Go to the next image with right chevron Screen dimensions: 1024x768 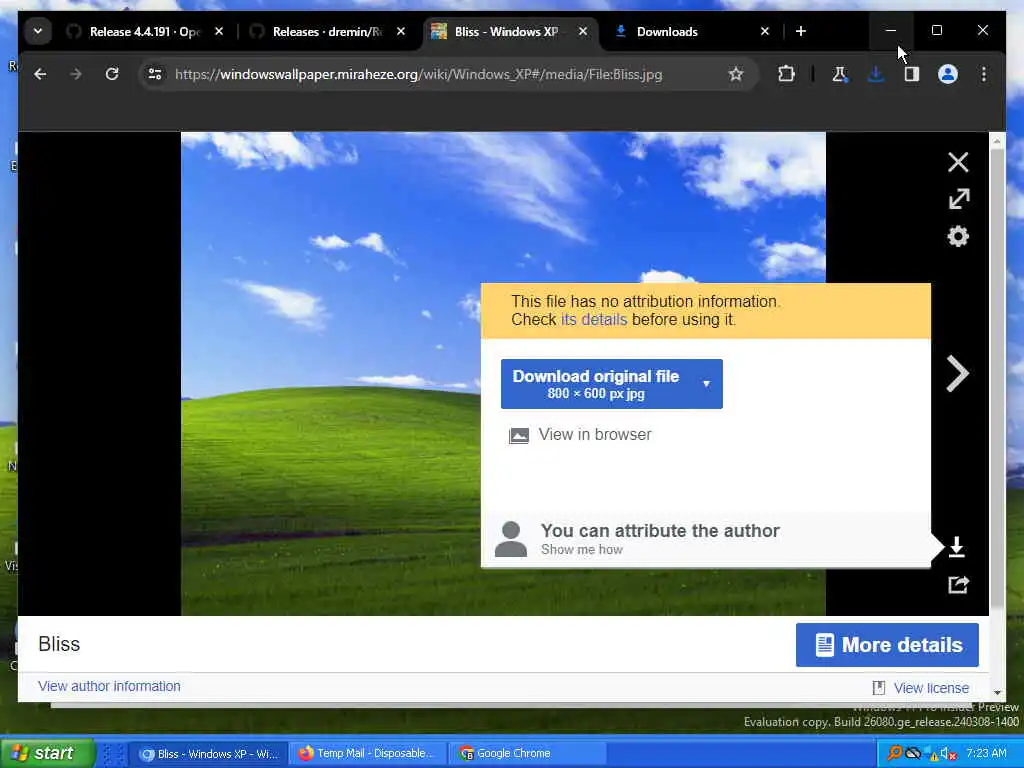click(x=957, y=374)
